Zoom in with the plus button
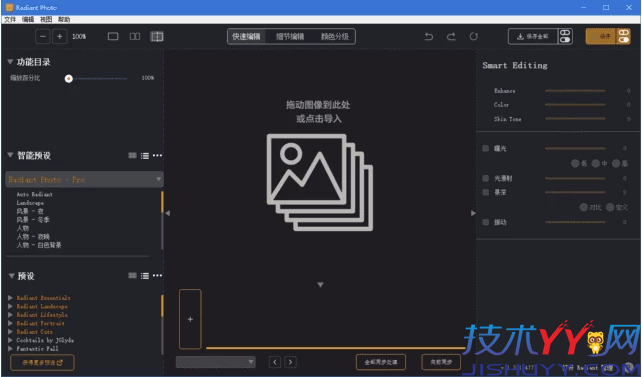The width and height of the screenshot is (642, 377). 59,36
